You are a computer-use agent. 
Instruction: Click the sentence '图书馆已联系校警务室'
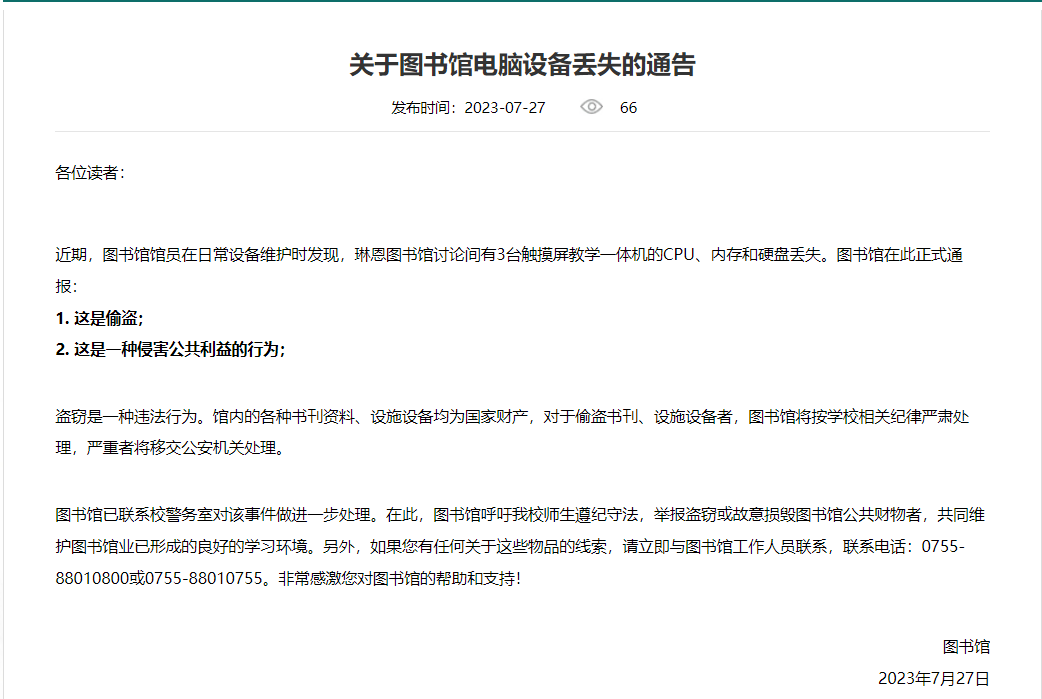point(136,516)
